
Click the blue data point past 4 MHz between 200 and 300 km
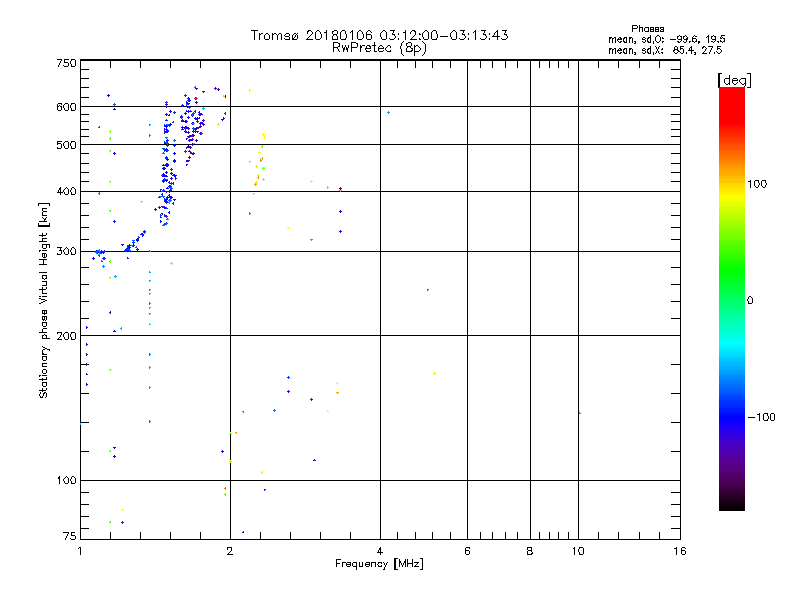point(428,290)
